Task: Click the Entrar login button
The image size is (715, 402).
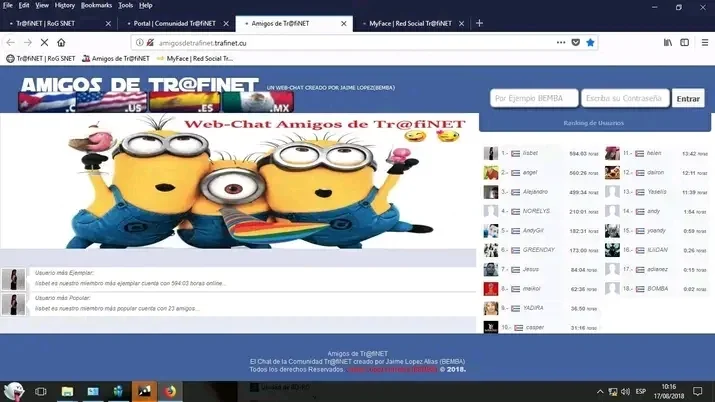Action: click(688, 98)
